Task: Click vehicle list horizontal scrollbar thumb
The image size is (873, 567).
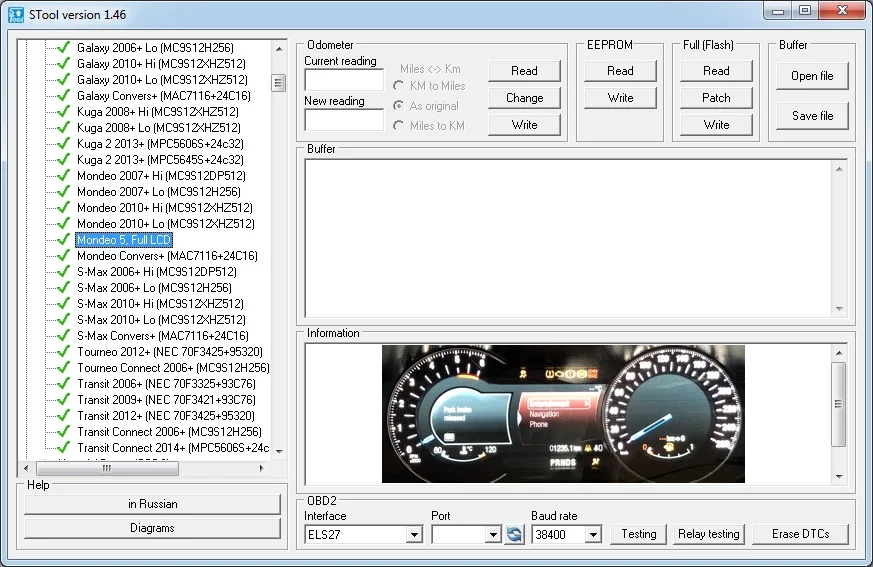Action: (x=107, y=468)
